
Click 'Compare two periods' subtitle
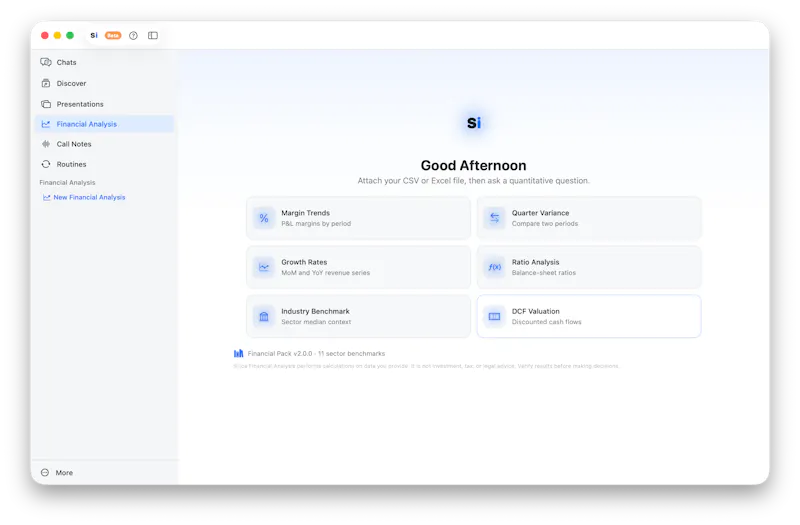coord(545,223)
